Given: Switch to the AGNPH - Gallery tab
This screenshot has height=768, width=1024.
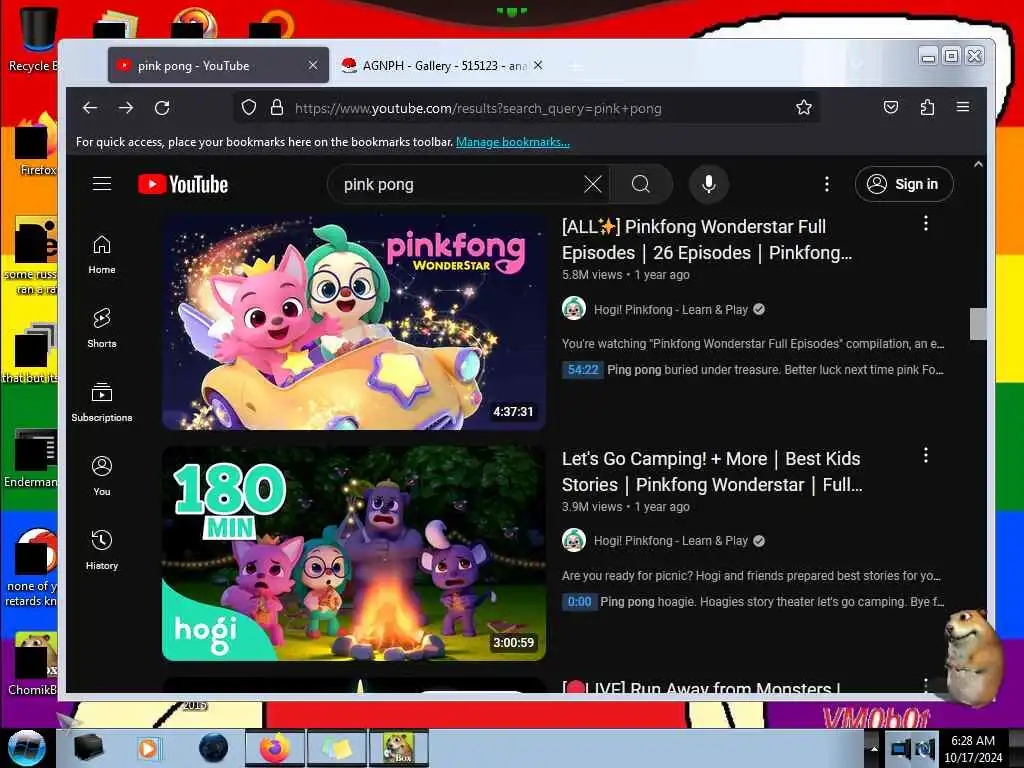Looking at the screenshot, I should (441, 65).
